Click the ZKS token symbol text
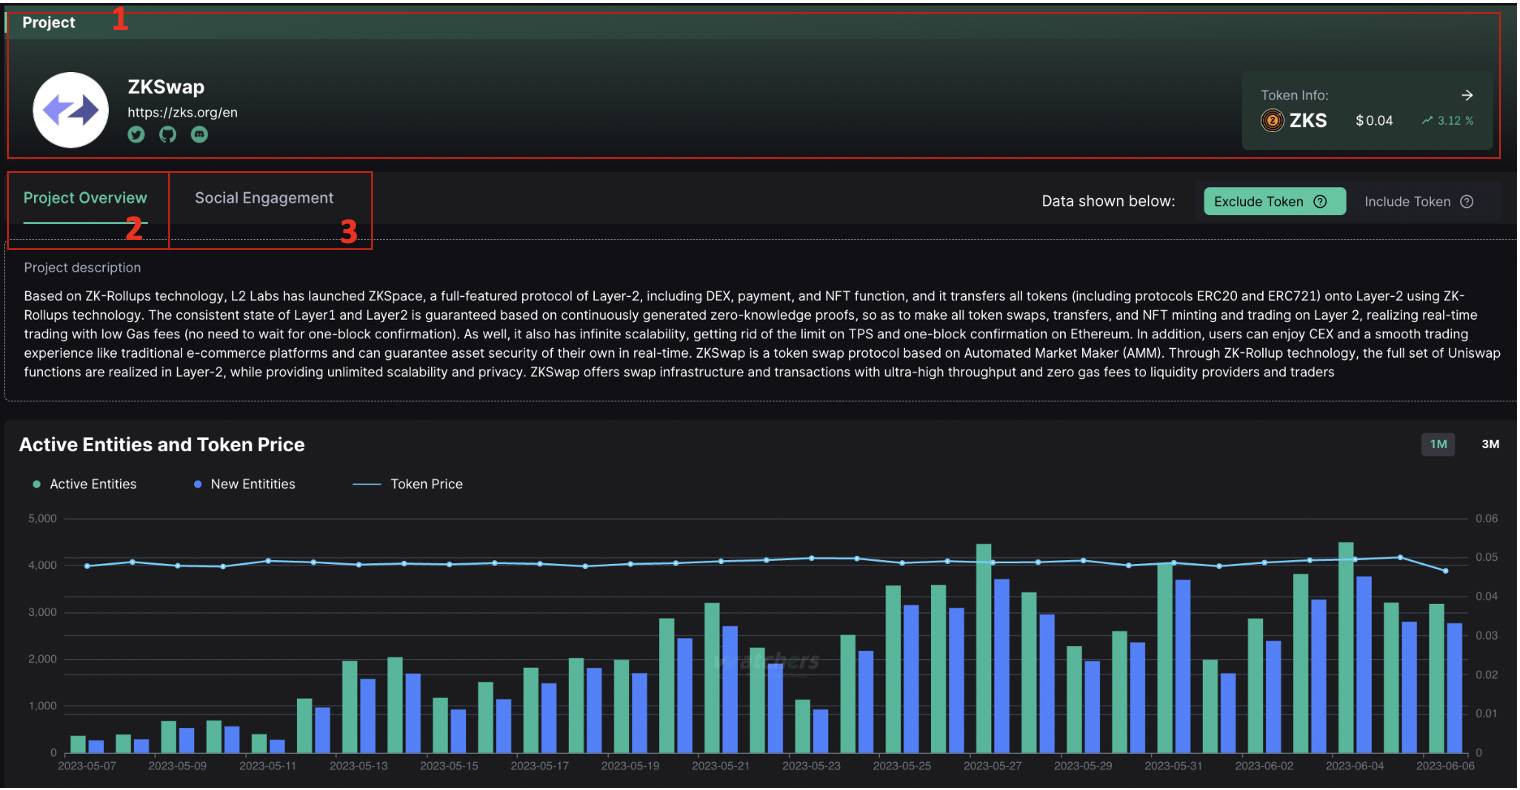 coord(1308,121)
